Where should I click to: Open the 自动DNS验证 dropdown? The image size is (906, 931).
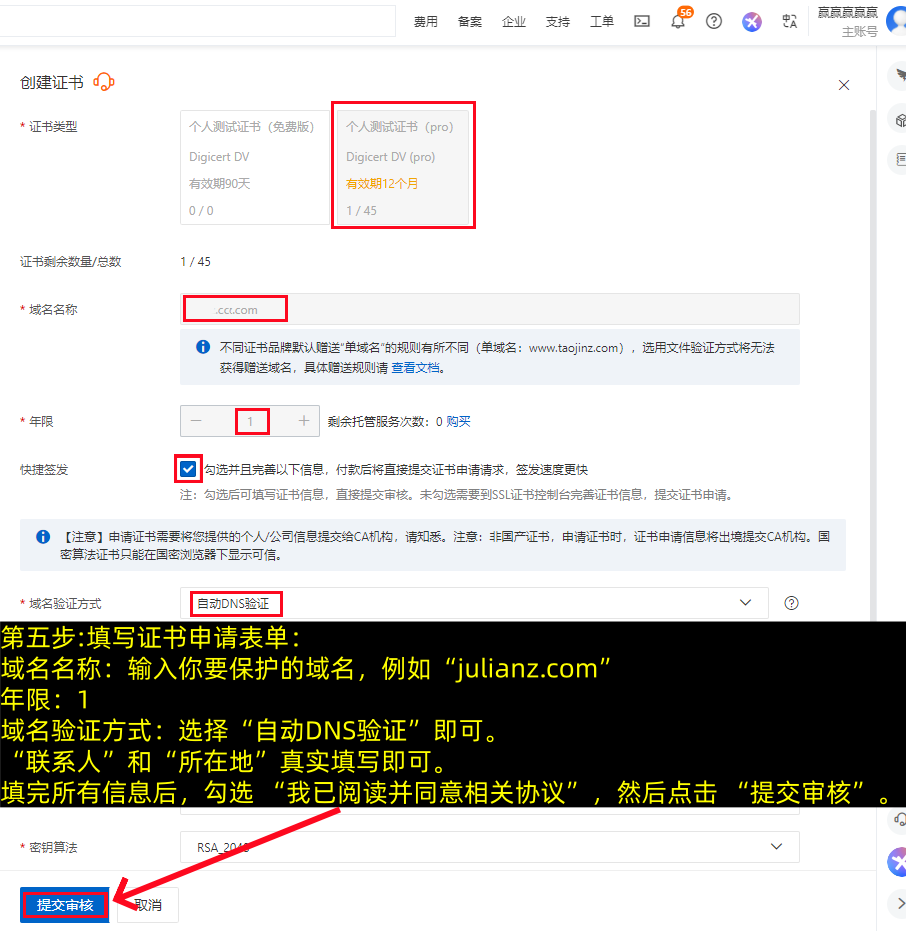point(470,603)
